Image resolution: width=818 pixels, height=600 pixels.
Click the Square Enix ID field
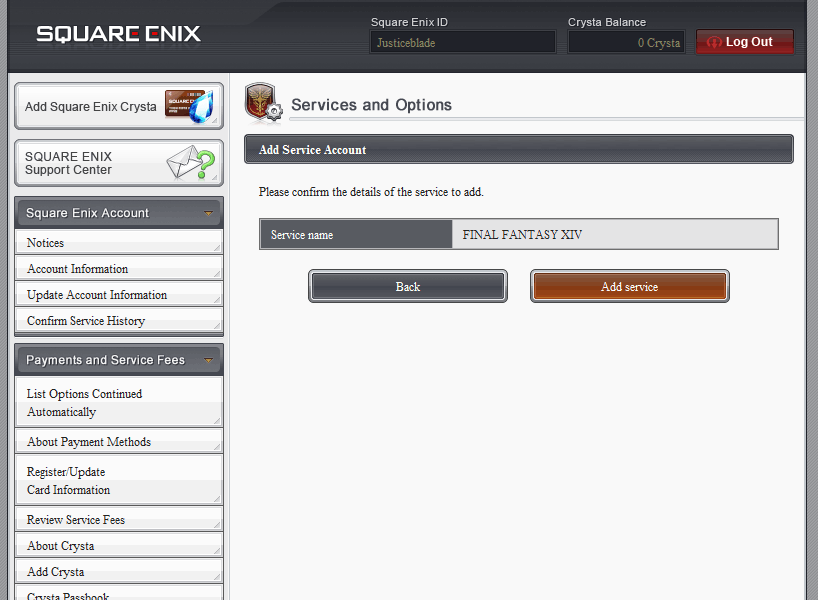pyautogui.click(x=463, y=43)
